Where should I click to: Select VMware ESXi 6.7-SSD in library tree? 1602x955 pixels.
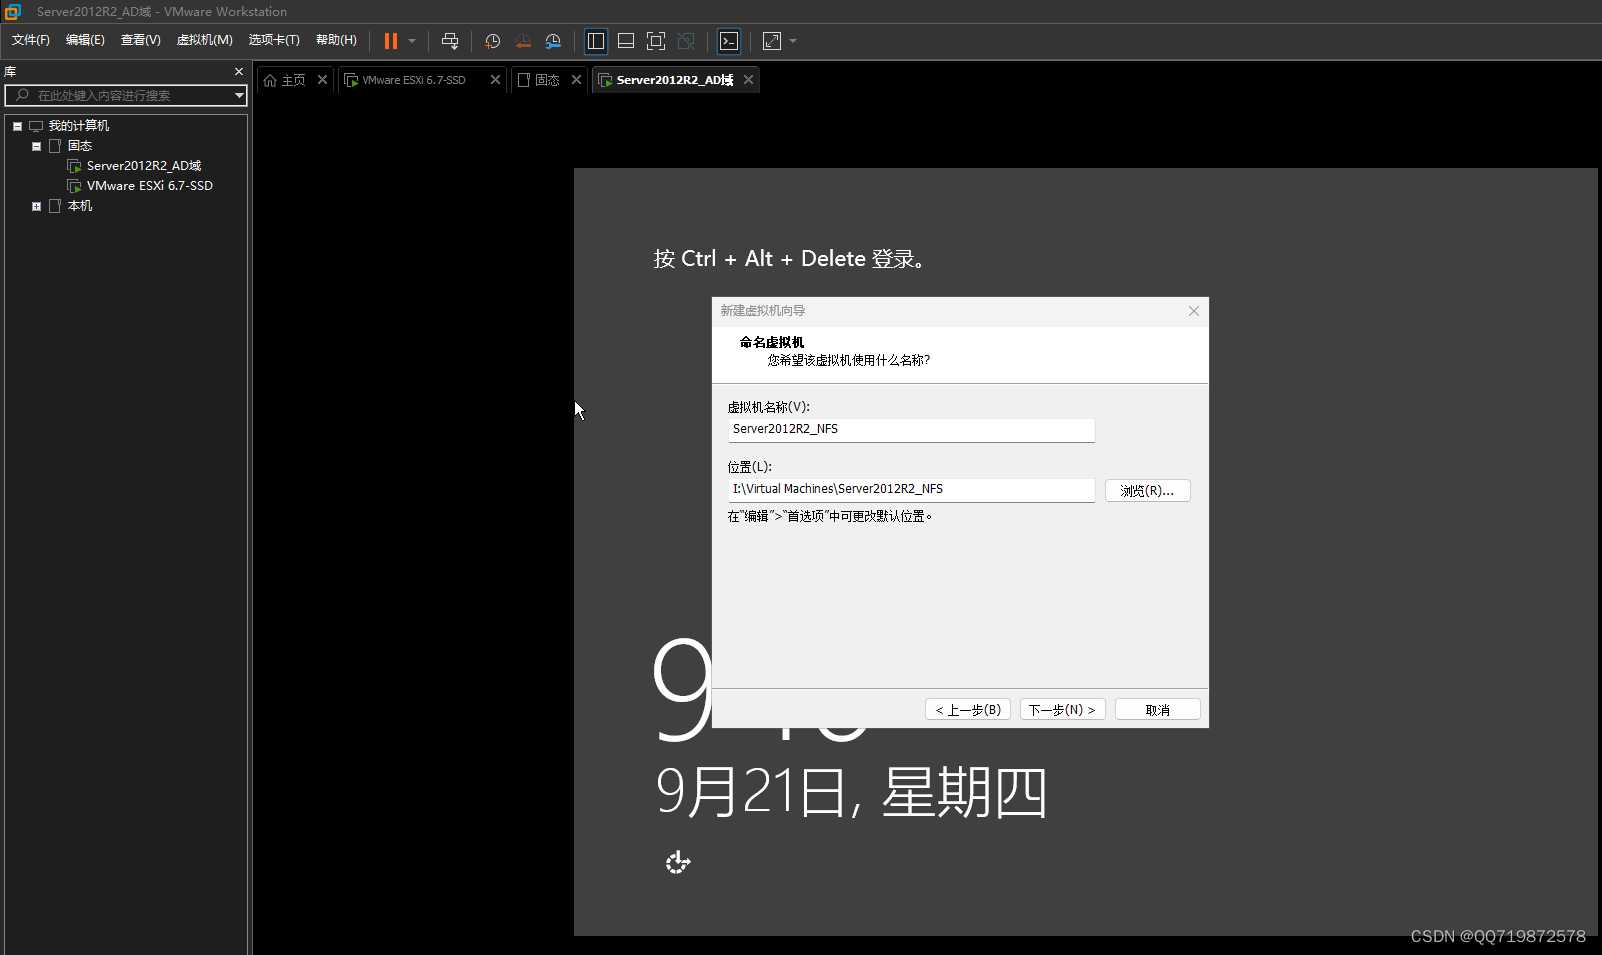149,186
